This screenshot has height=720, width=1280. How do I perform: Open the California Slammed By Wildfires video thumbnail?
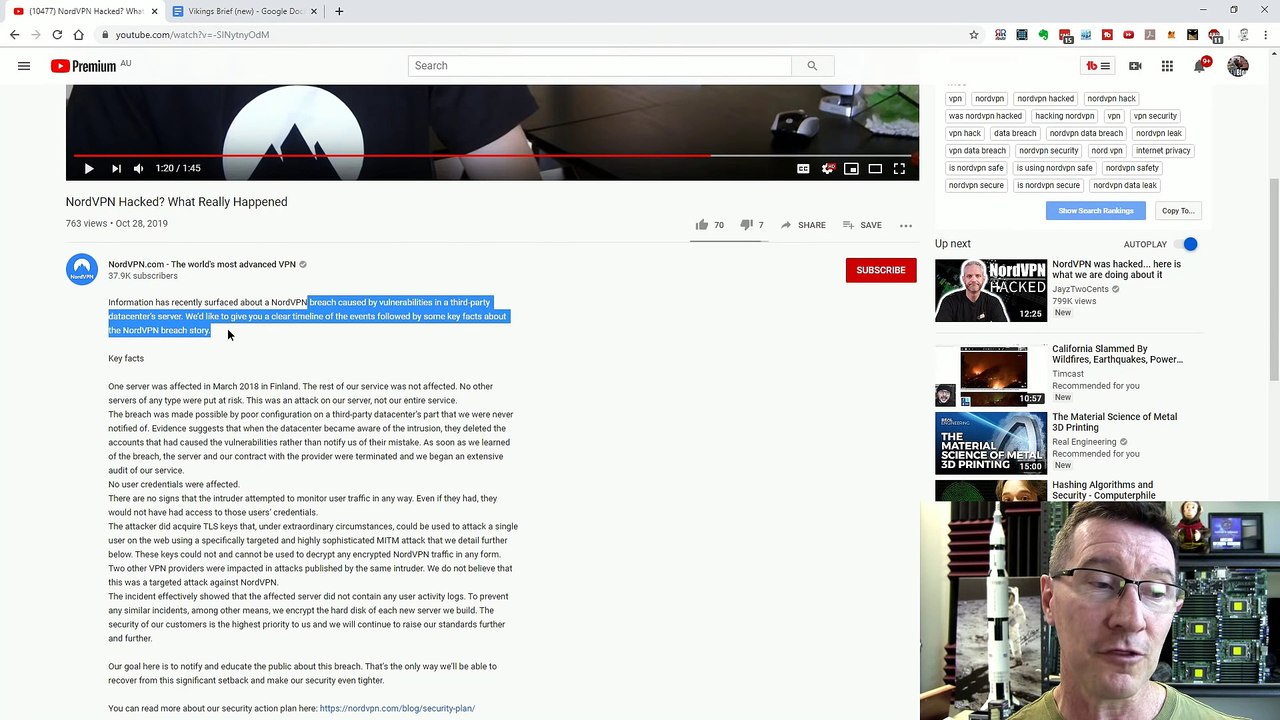(x=991, y=376)
